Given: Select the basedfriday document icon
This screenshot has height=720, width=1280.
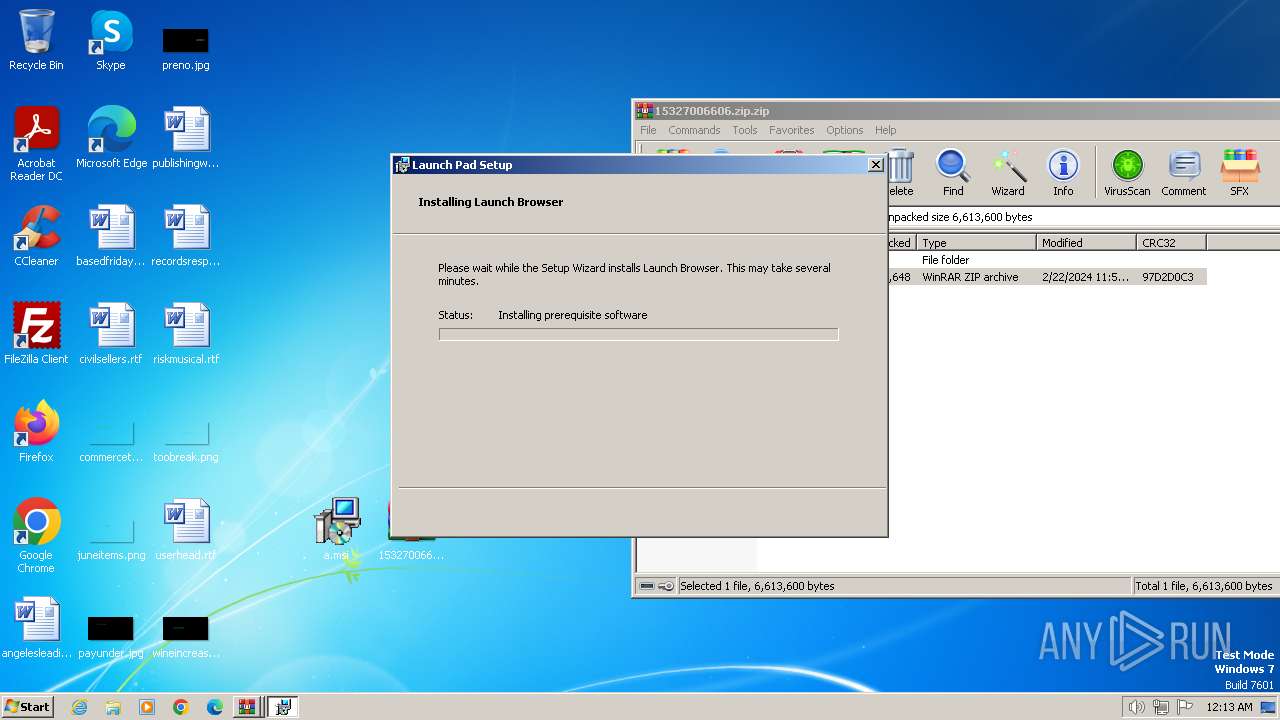Looking at the screenshot, I should [111, 236].
